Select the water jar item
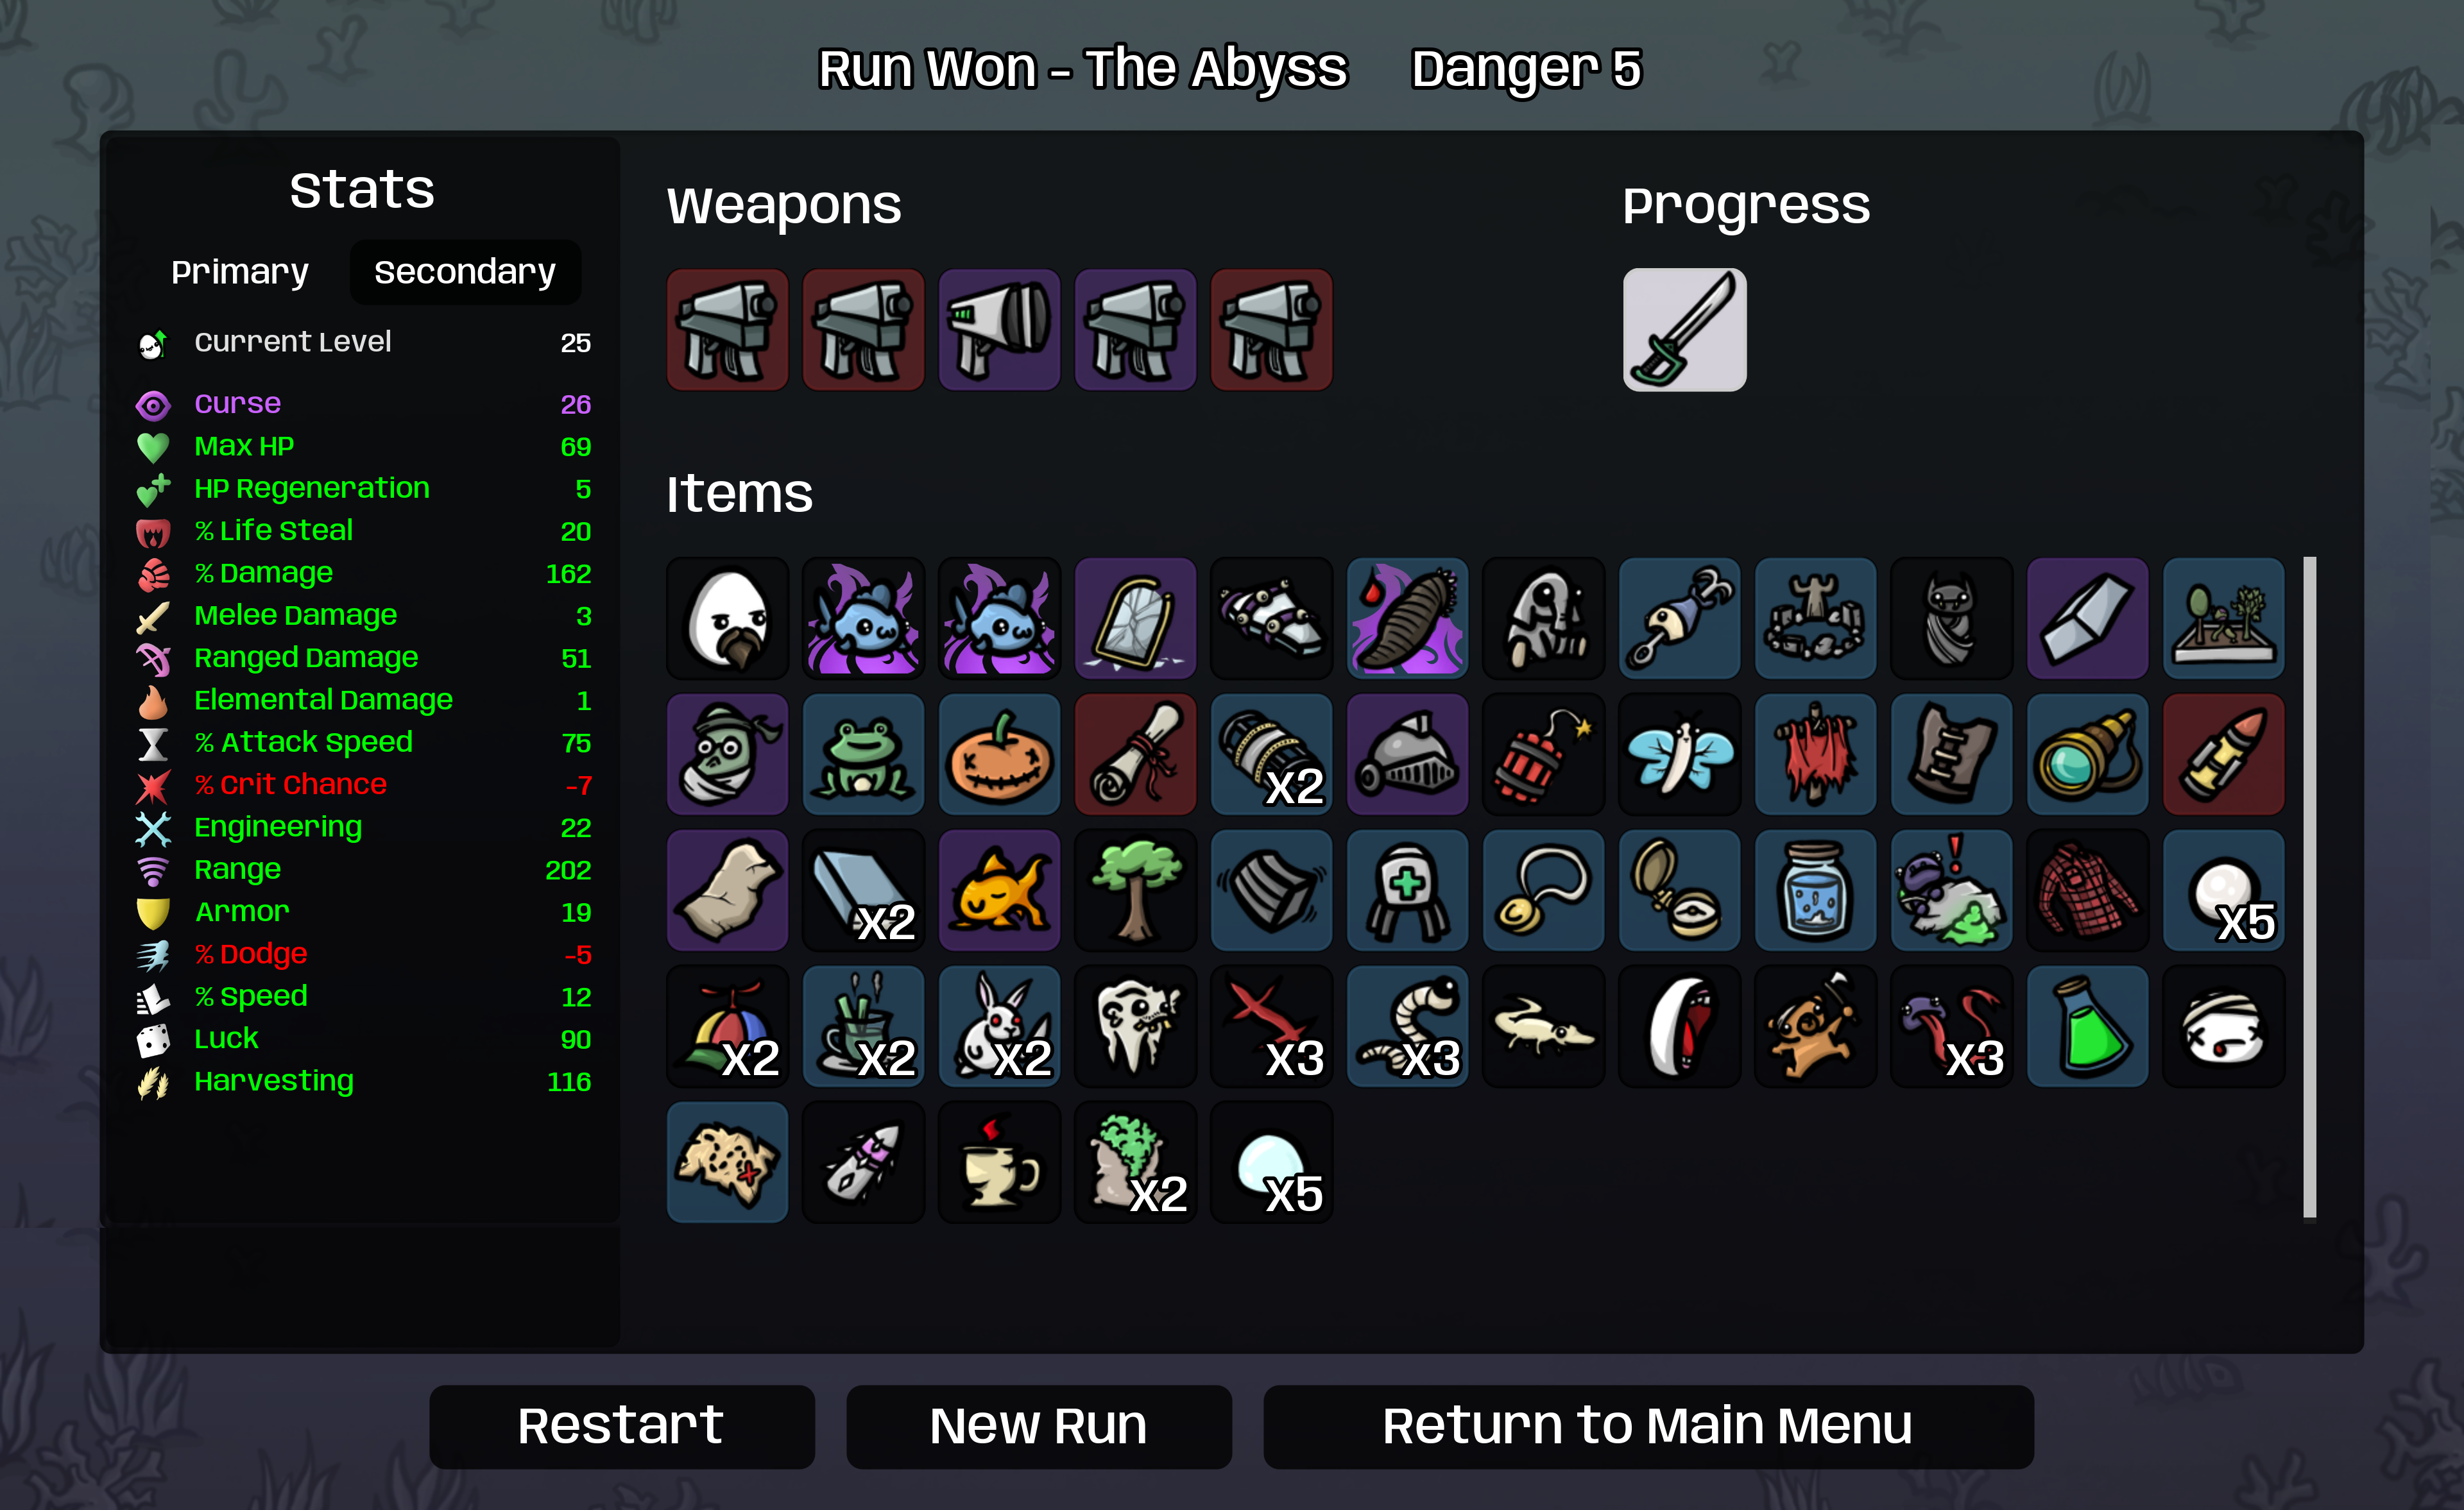This screenshot has width=2464, height=1510. click(1815, 890)
